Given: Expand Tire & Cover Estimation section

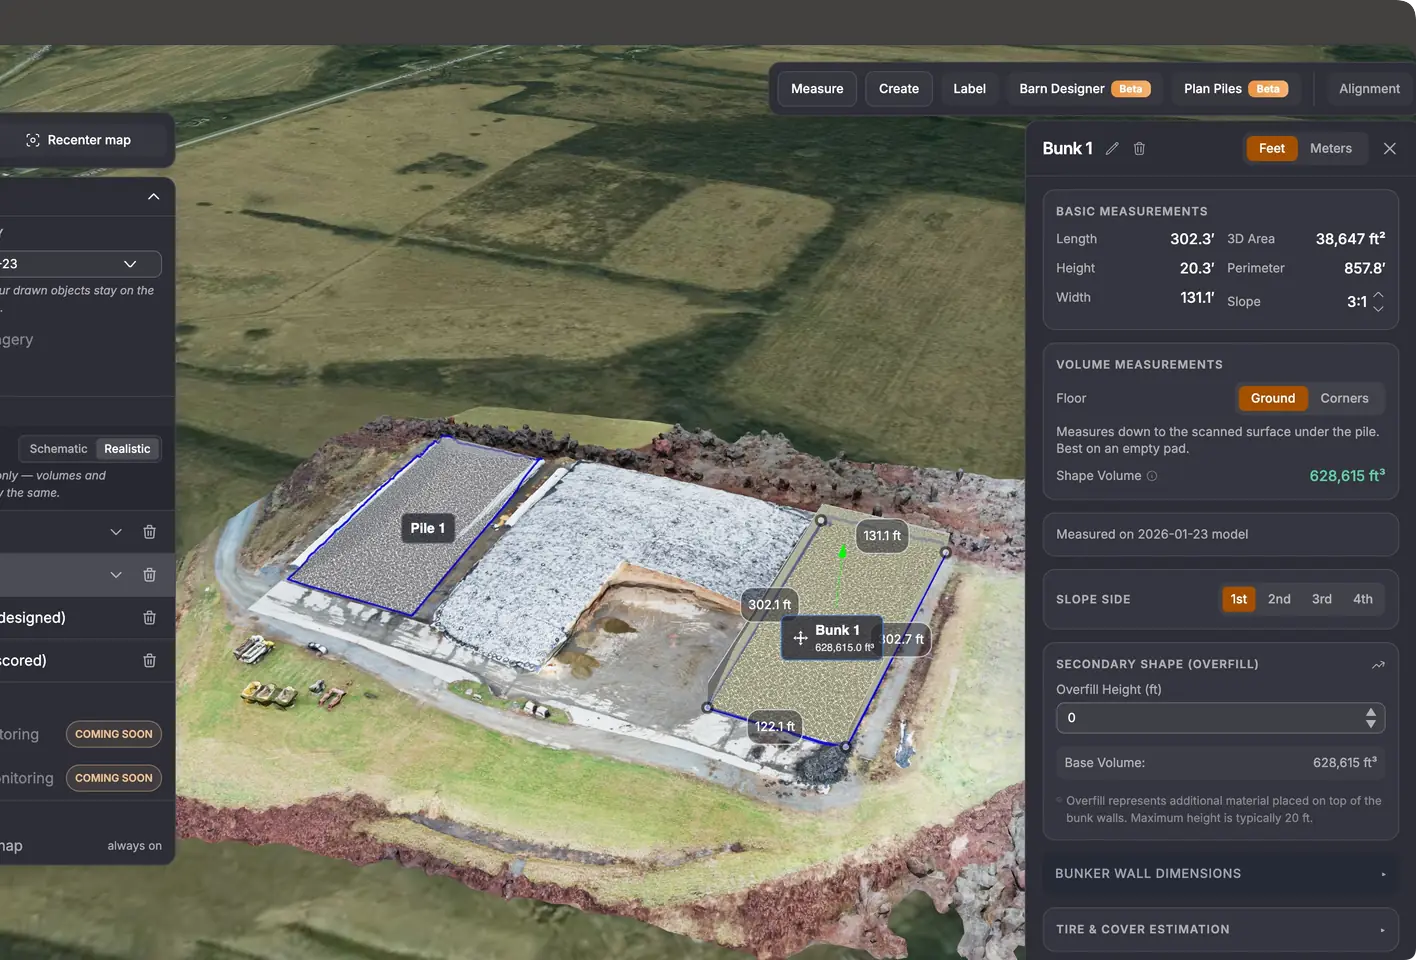Looking at the screenshot, I should [1220, 930].
